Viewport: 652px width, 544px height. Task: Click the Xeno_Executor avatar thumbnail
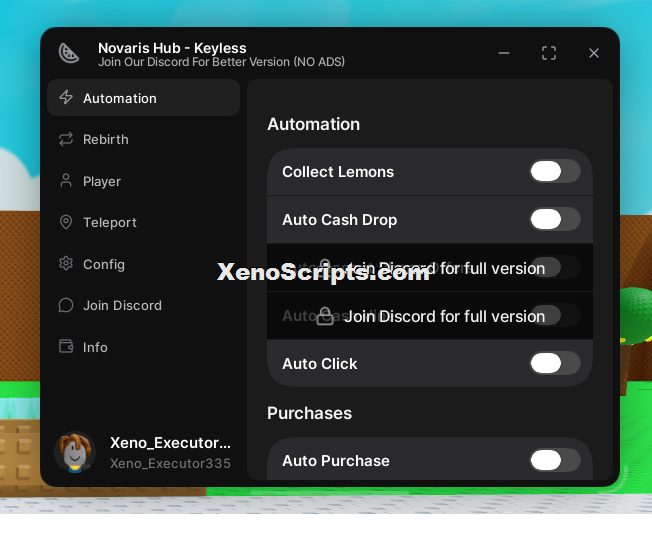(x=75, y=452)
